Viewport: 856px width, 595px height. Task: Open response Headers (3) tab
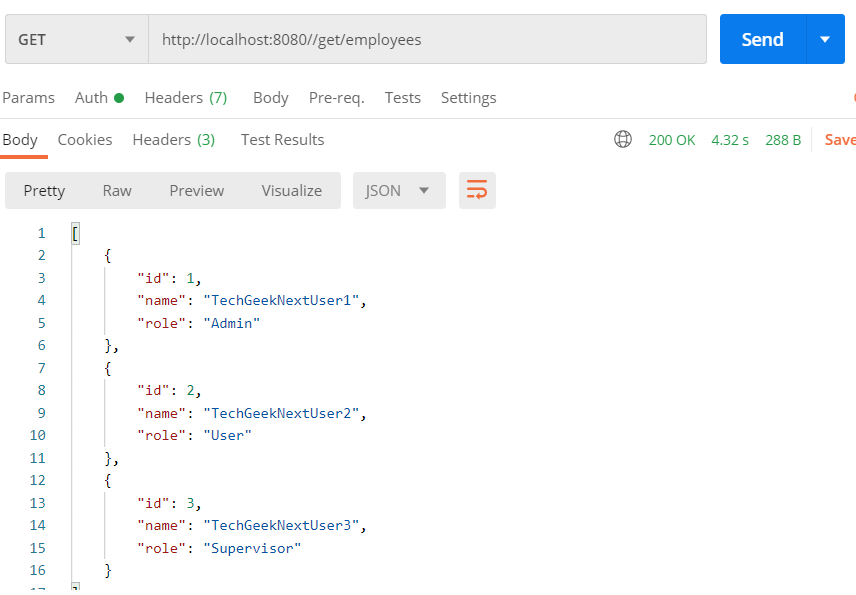174,140
